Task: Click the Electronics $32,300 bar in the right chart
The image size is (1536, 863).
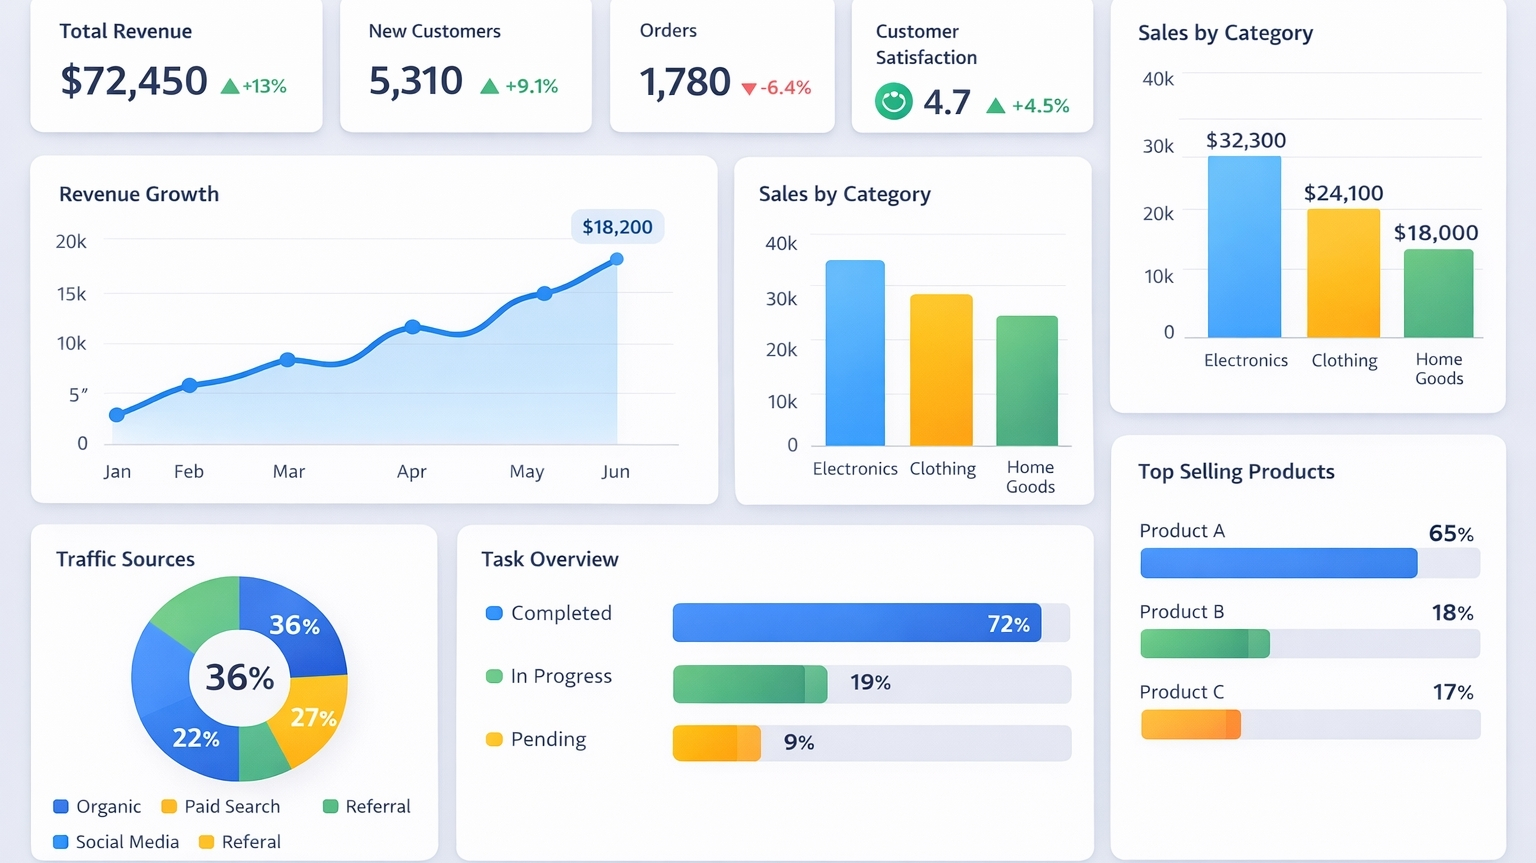Action: click(x=1244, y=247)
